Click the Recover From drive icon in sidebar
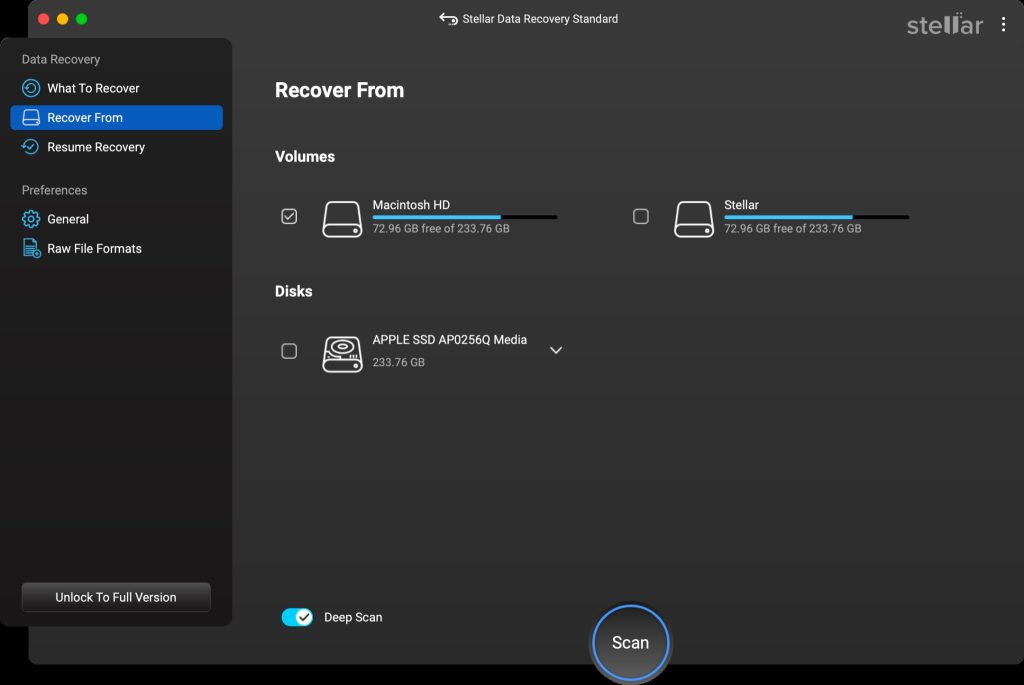1024x685 pixels. pyautogui.click(x=31, y=117)
